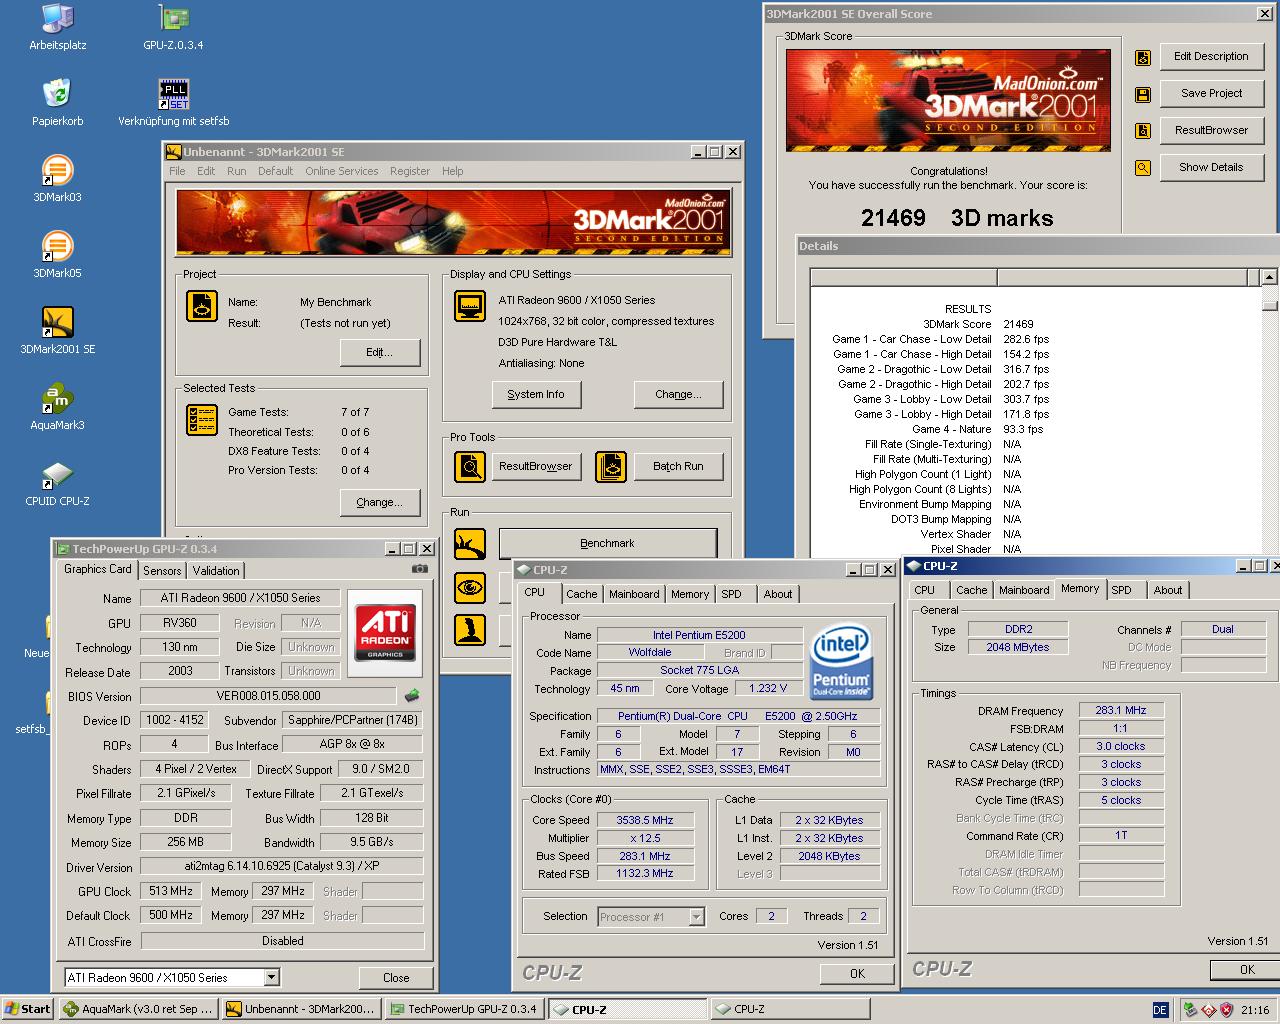Click the Selected Tests checklist icon
The height and width of the screenshot is (1024, 1280).
[202, 419]
